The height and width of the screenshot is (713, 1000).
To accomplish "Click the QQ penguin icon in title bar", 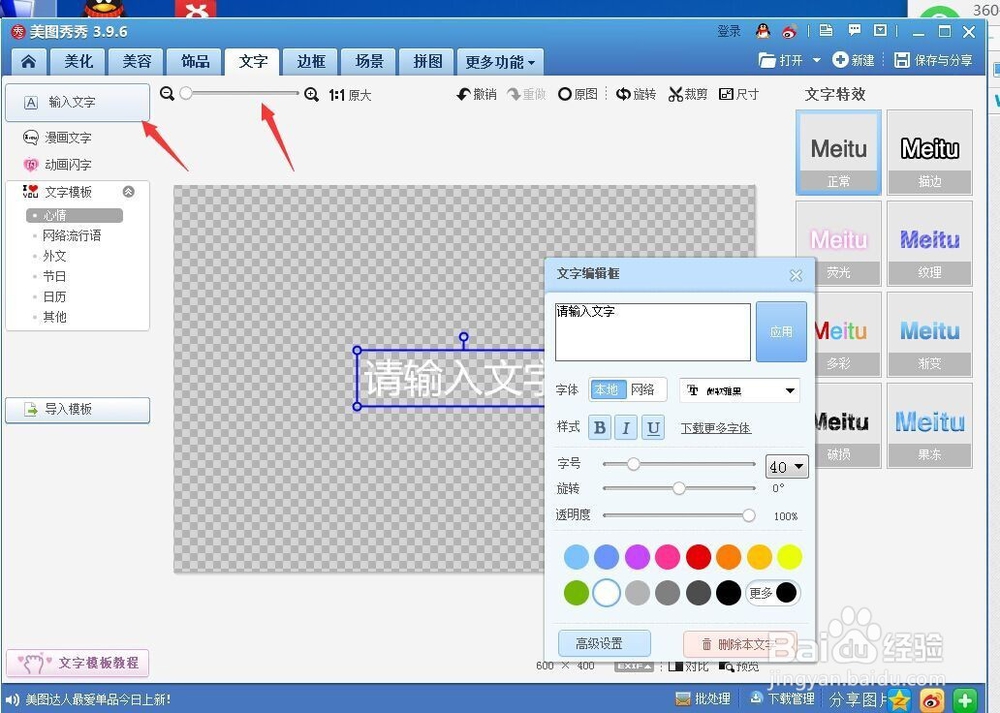I will tap(763, 31).
